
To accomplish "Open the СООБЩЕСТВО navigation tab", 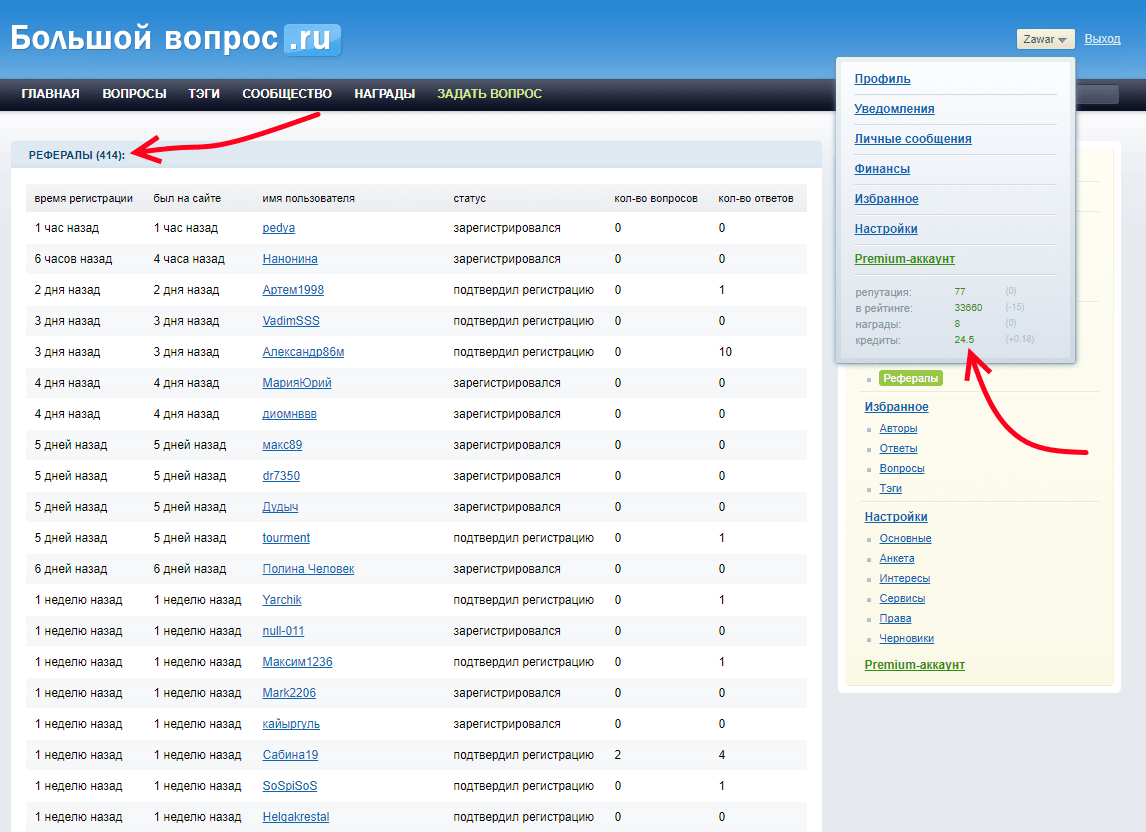I will pyautogui.click(x=287, y=94).
